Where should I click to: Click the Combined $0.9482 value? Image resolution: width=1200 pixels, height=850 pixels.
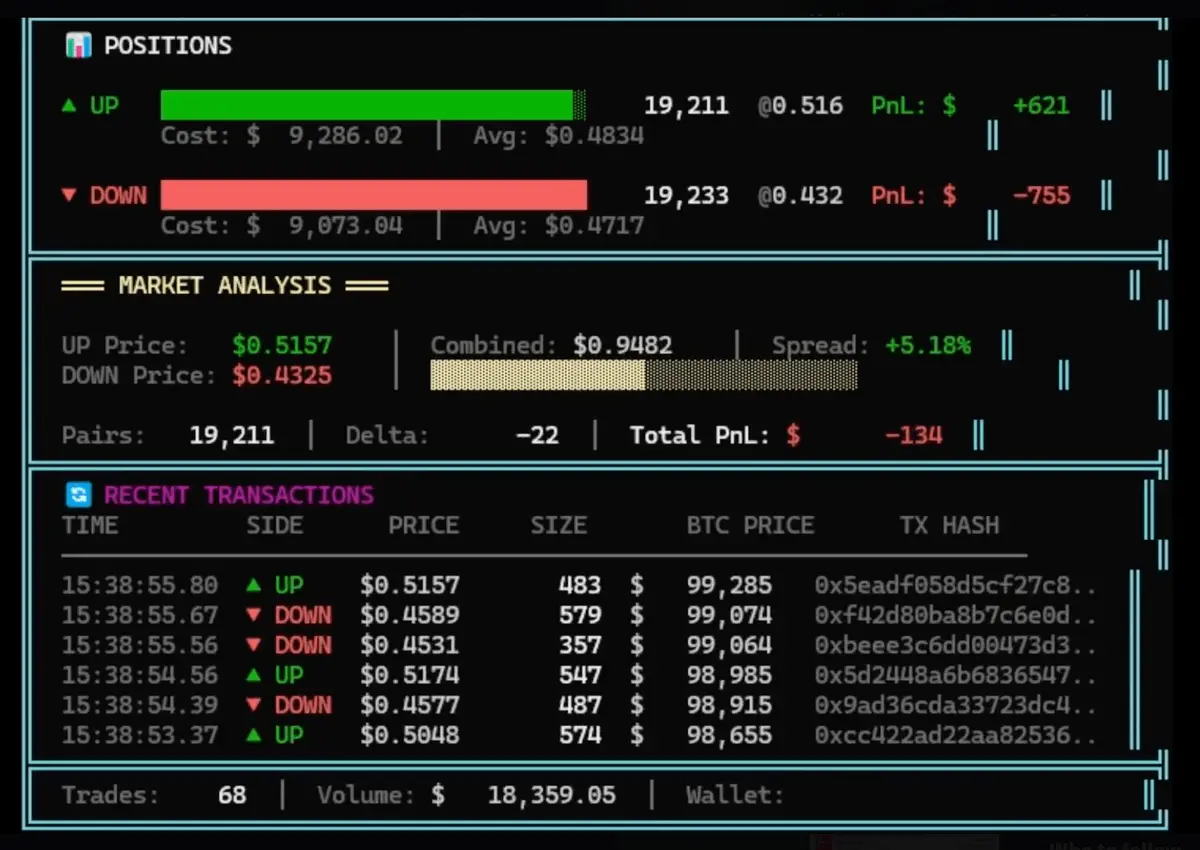coord(623,346)
